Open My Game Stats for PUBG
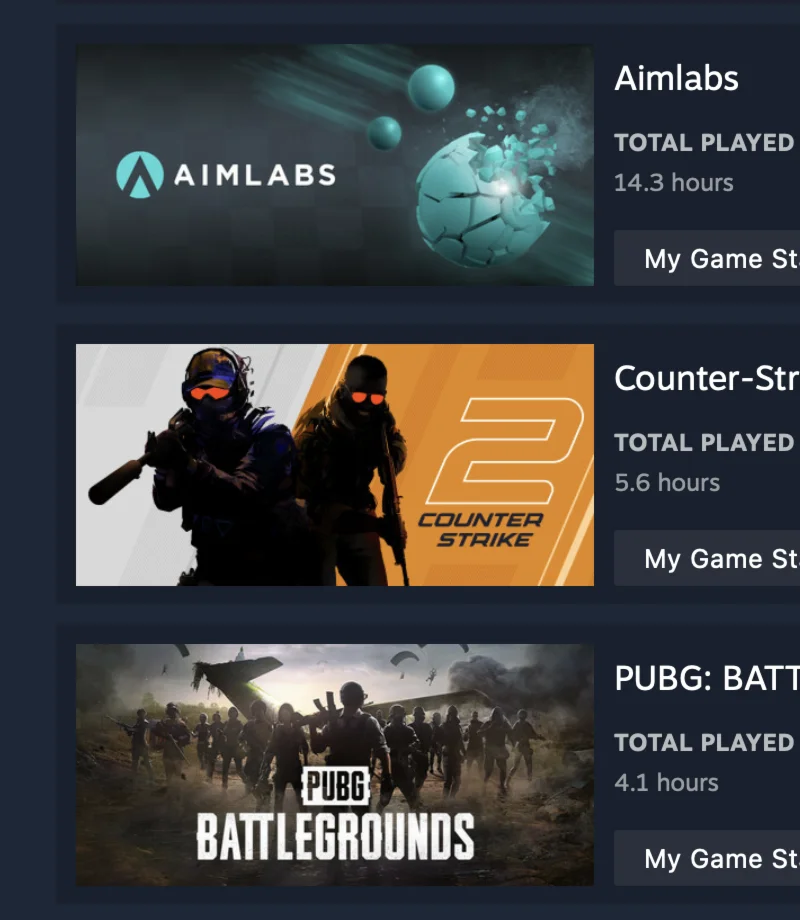This screenshot has width=800, height=920. click(707, 858)
